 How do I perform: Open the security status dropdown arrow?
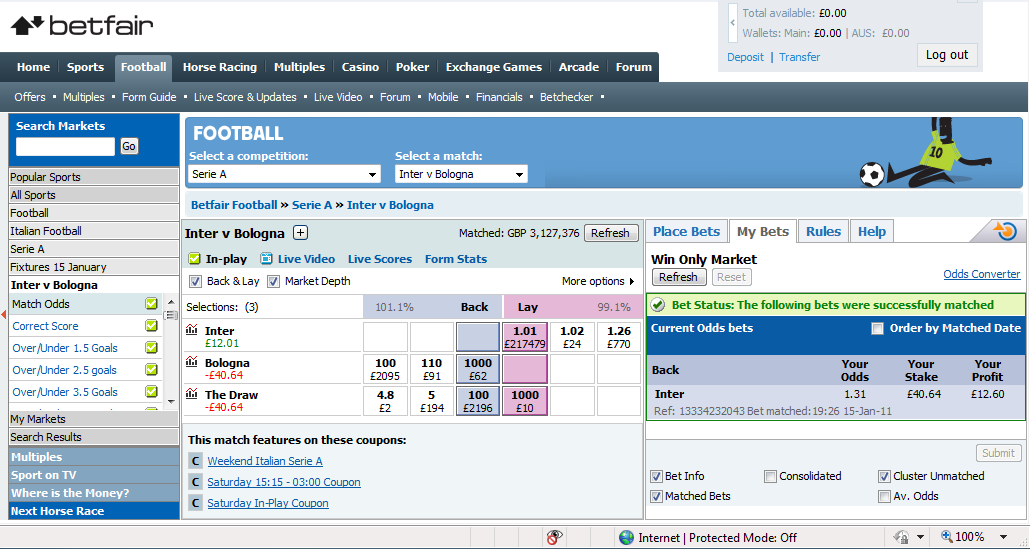[920, 537]
